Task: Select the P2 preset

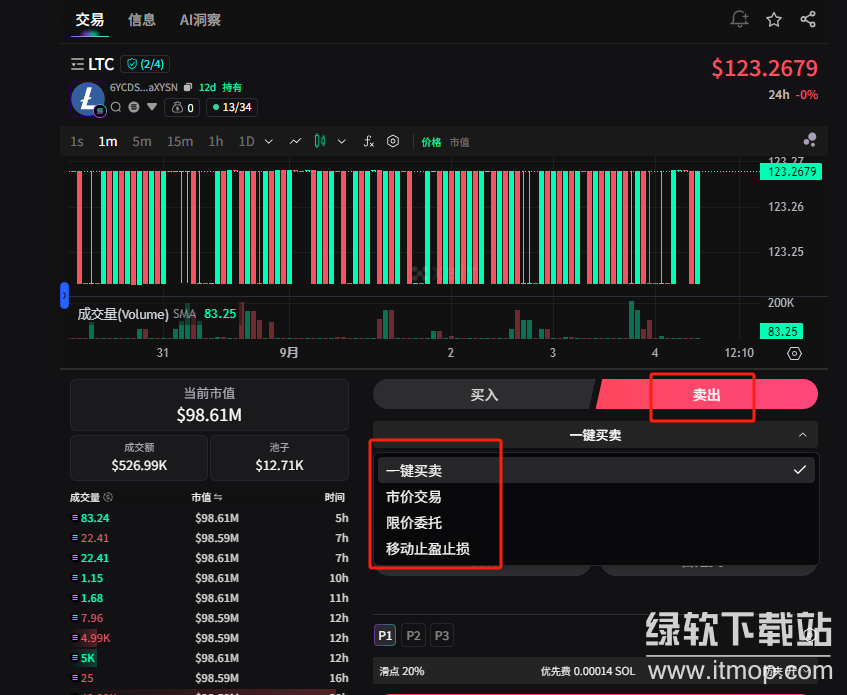Action: tap(413, 635)
